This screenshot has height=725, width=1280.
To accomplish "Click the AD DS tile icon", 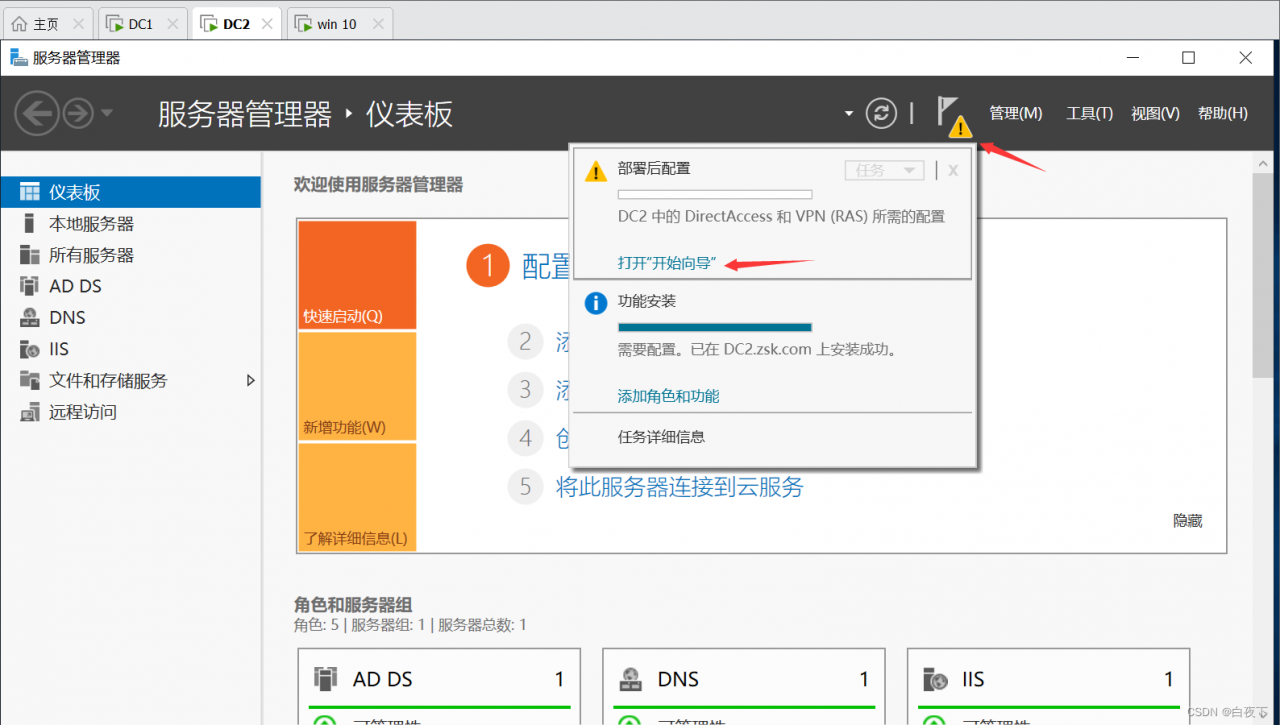I will (325, 679).
